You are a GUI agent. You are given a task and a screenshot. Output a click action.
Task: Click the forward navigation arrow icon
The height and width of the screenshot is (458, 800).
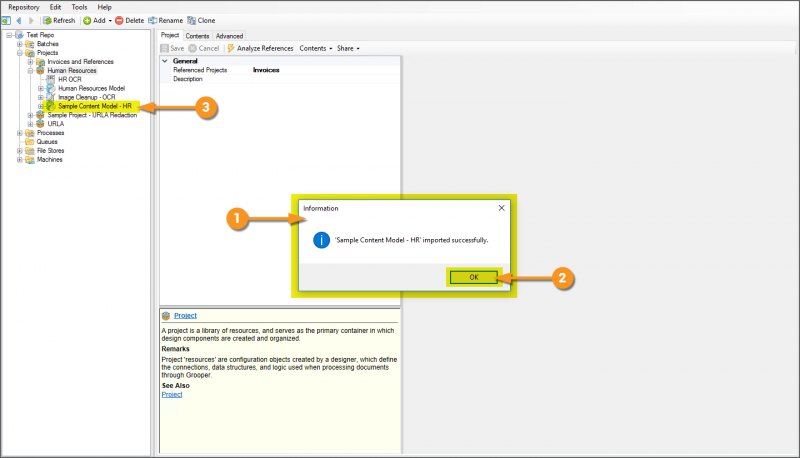[31, 20]
